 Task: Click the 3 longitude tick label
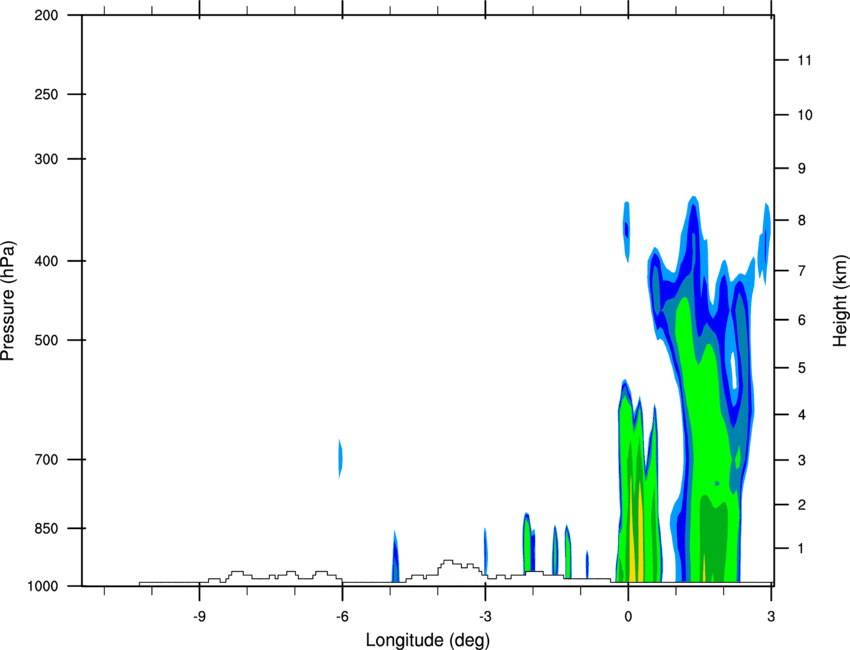click(x=771, y=616)
